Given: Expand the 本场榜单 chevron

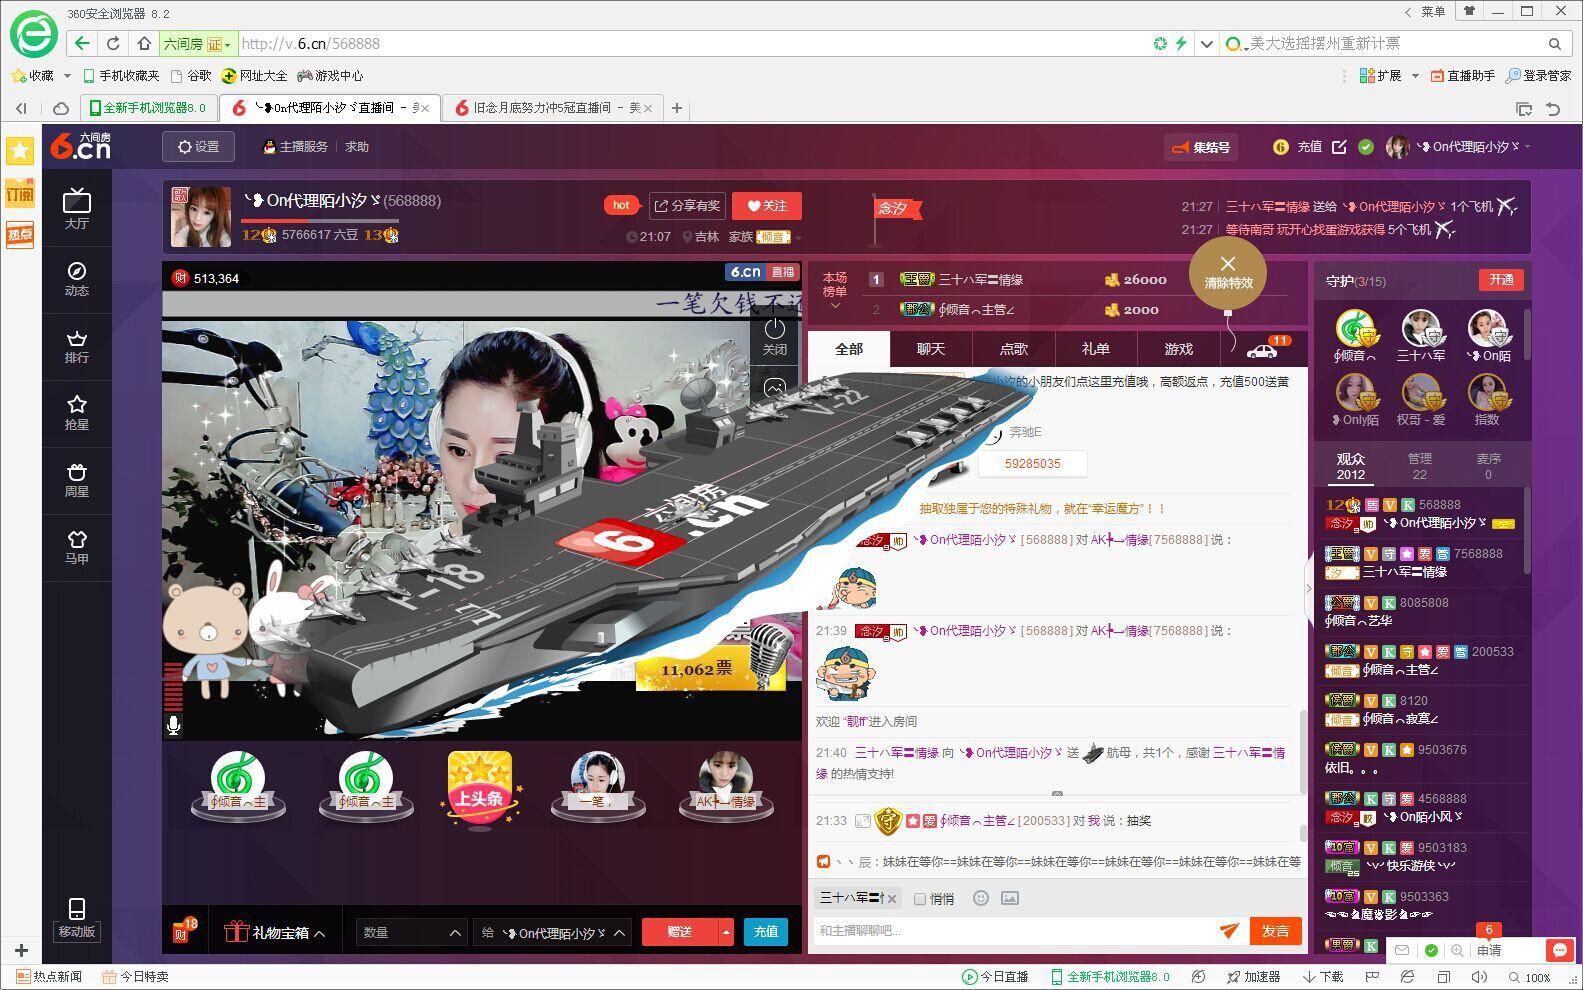Looking at the screenshot, I should tap(835, 305).
